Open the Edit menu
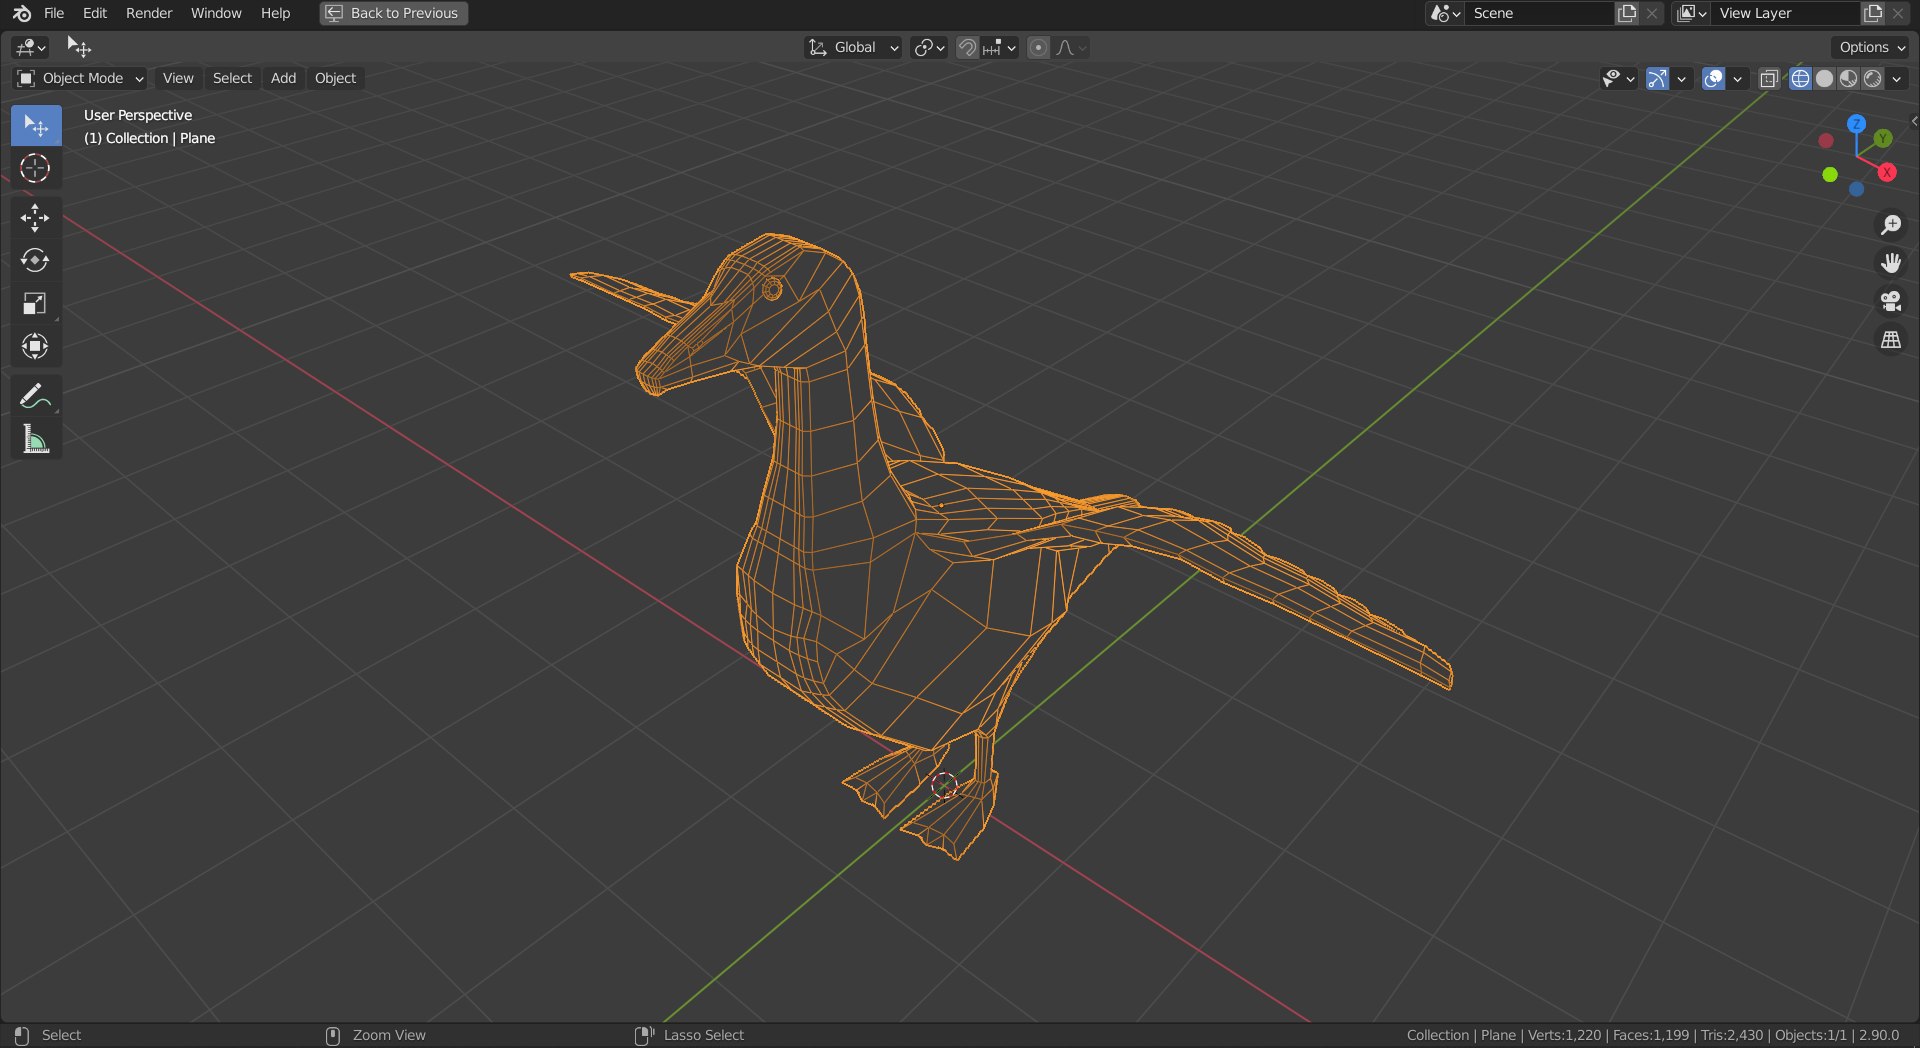The image size is (1920, 1048). (x=95, y=13)
